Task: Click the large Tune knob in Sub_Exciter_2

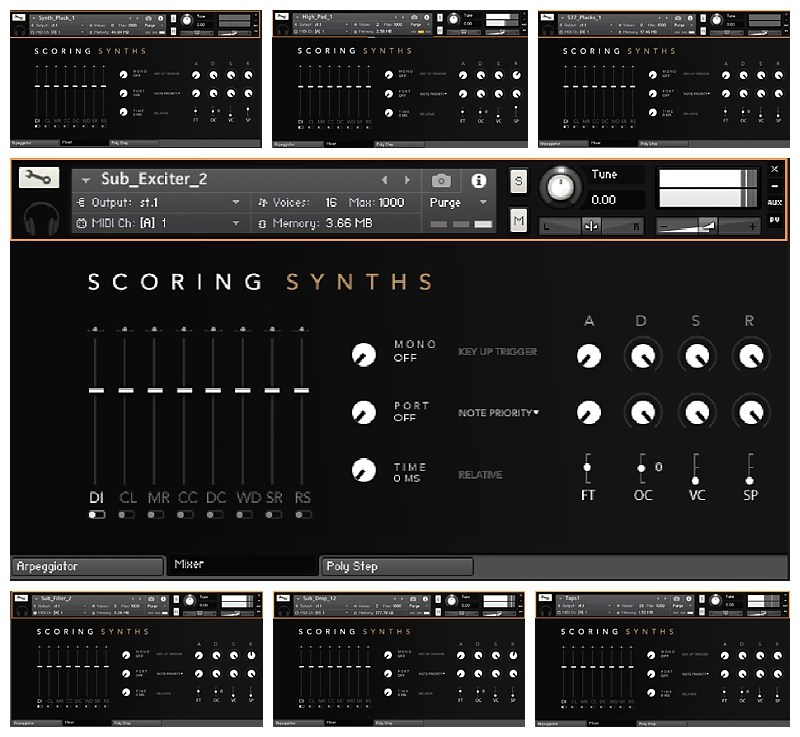Action: pyautogui.click(x=562, y=186)
